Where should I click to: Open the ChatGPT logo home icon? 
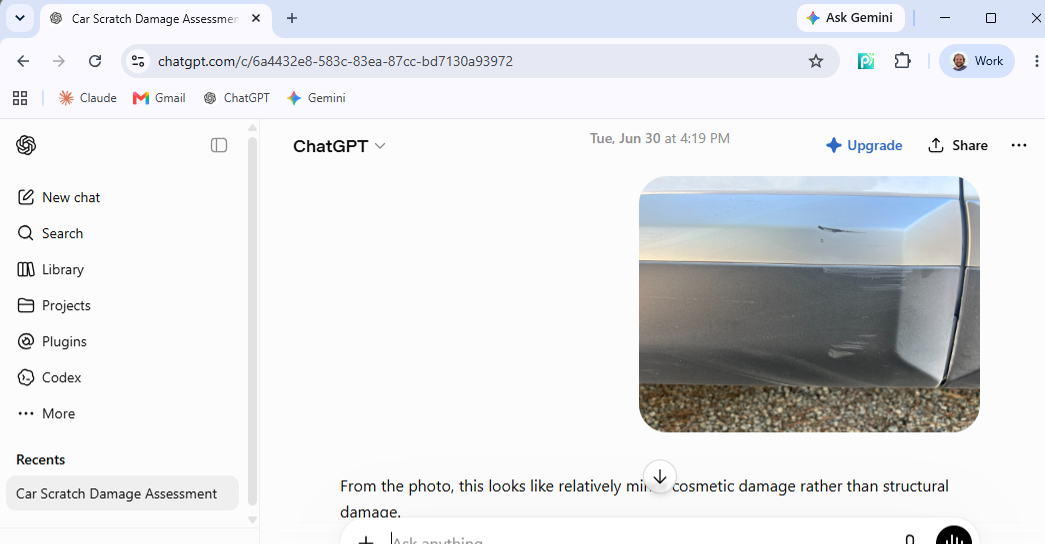[x=26, y=145]
